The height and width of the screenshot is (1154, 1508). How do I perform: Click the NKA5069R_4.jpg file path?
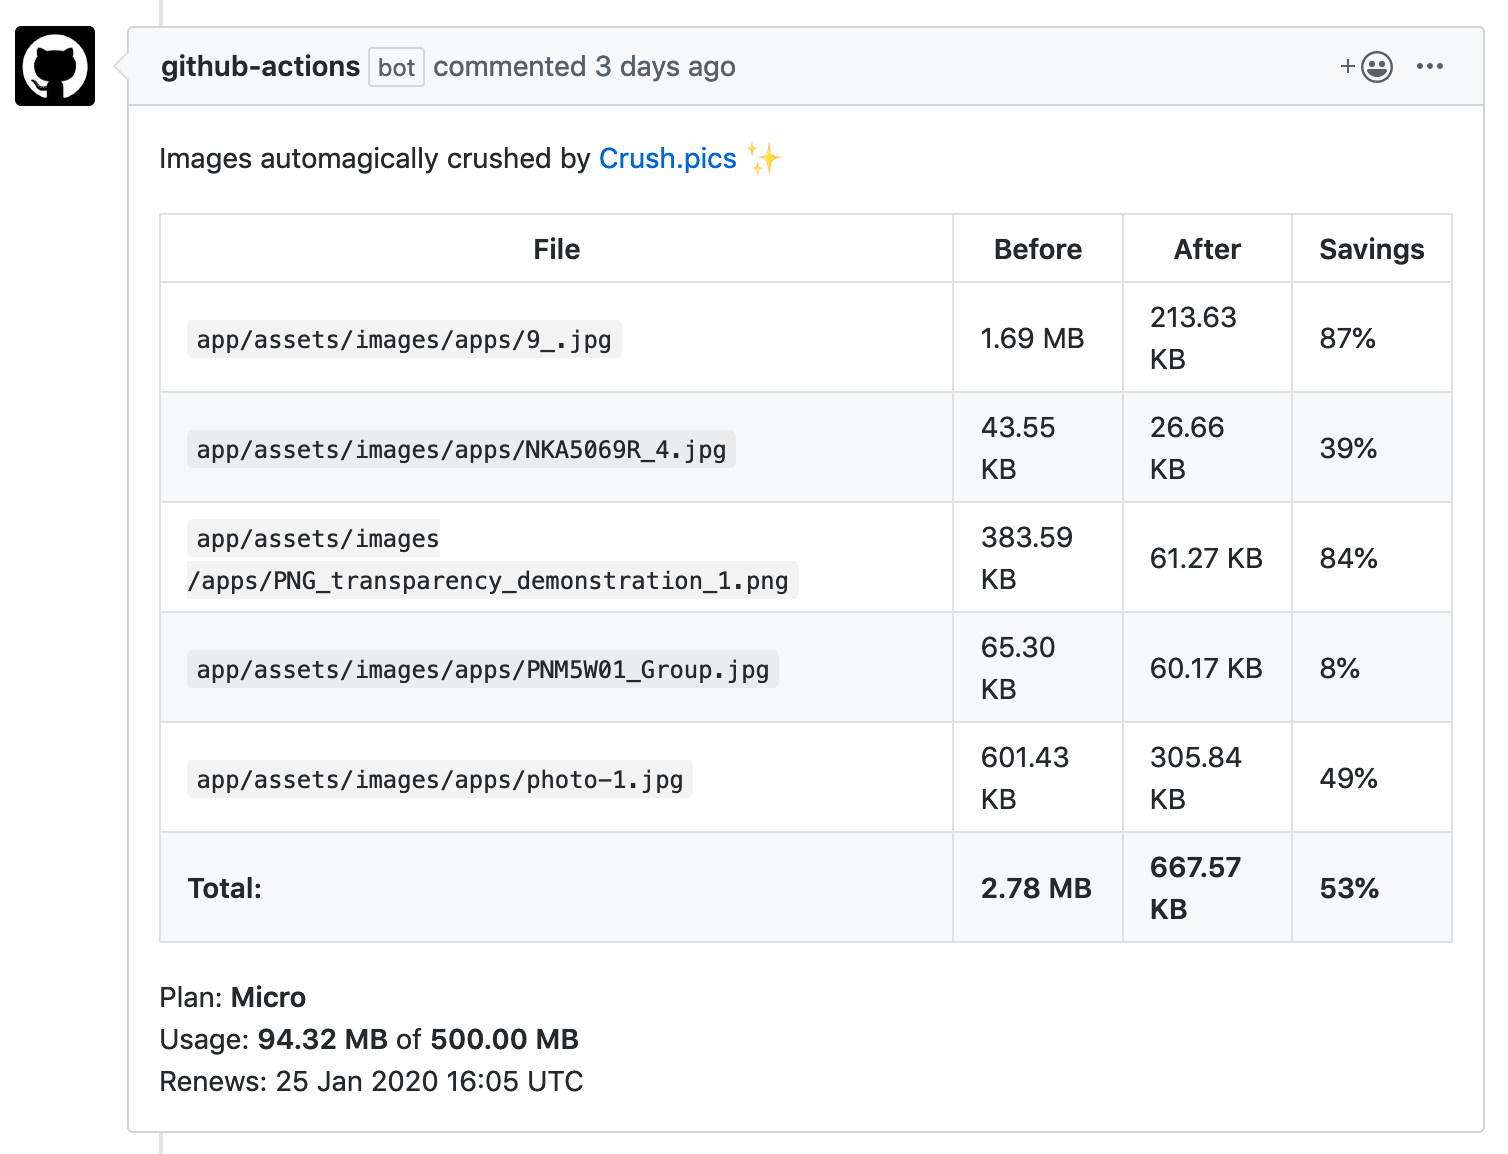tap(460, 449)
